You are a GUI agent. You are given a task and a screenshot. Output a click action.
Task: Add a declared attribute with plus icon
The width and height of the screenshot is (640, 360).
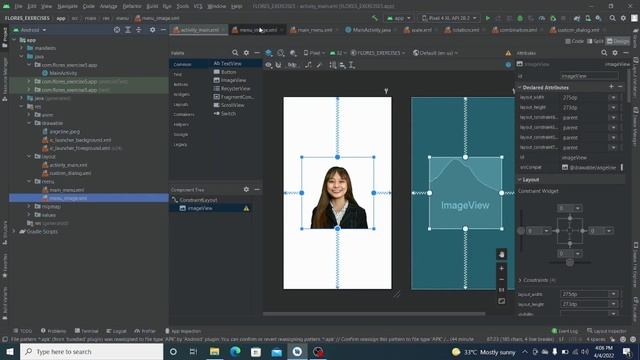click(611, 87)
